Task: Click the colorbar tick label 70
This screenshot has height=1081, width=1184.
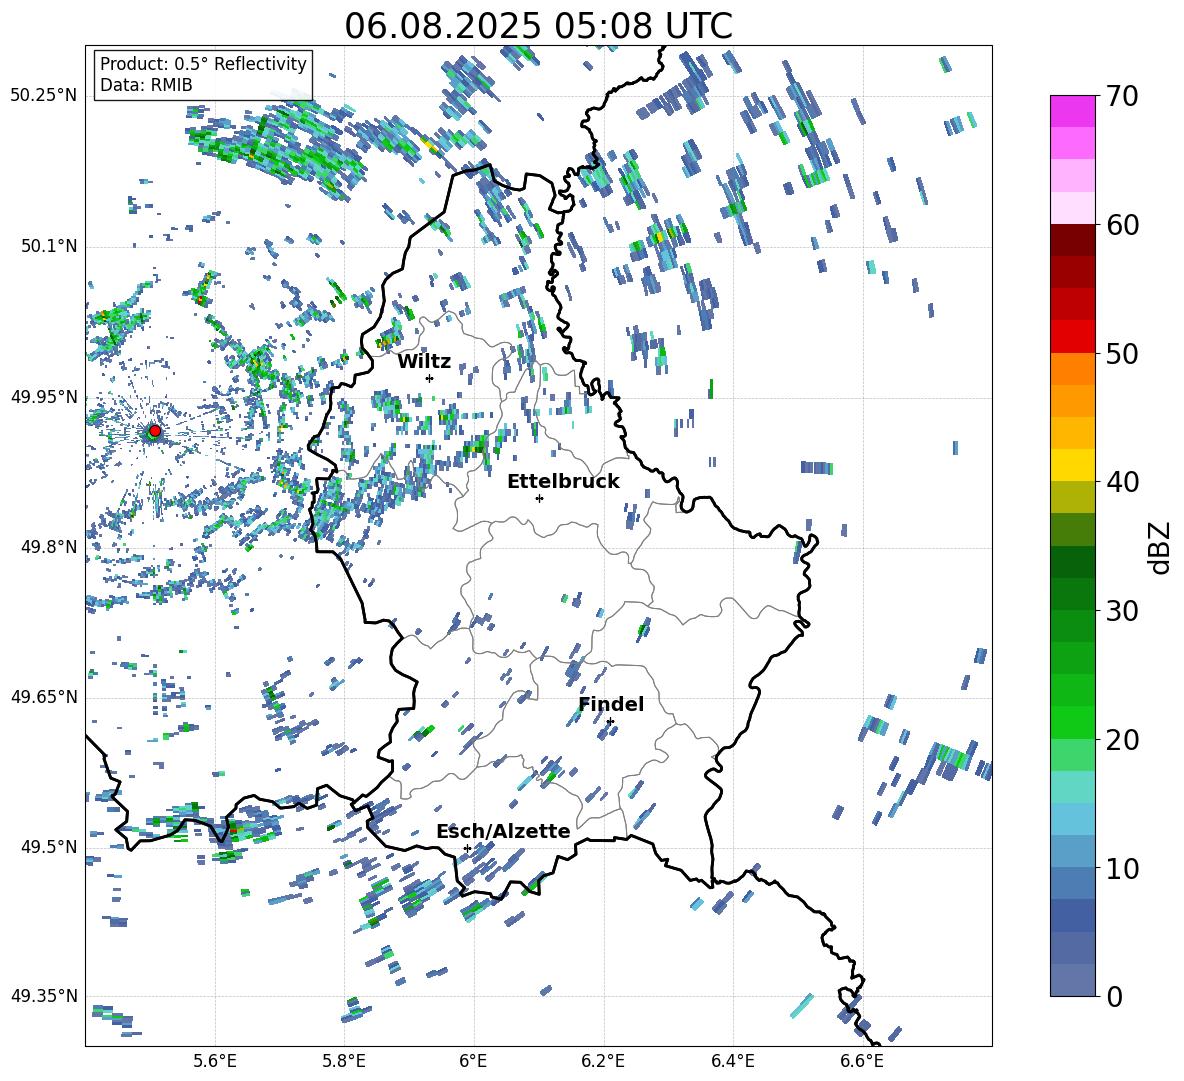Action: click(1122, 96)
